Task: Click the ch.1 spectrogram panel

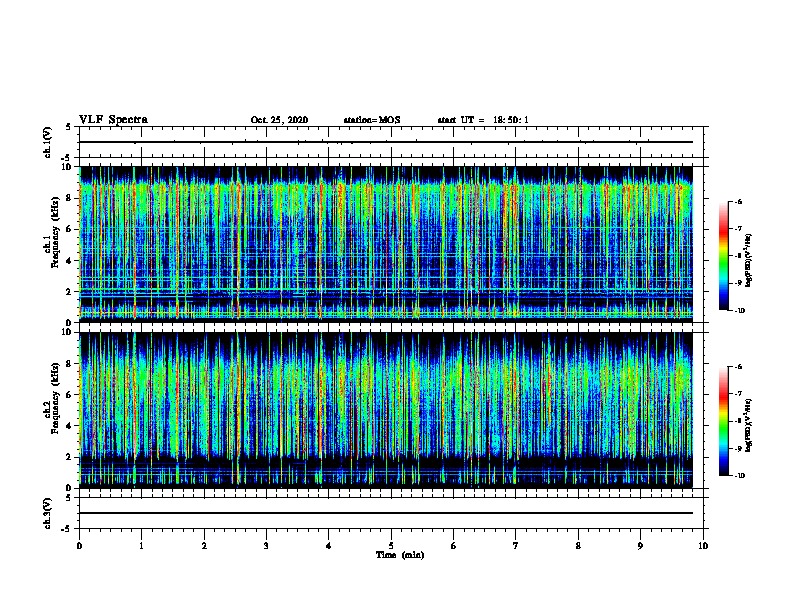Action: (386, 244)
